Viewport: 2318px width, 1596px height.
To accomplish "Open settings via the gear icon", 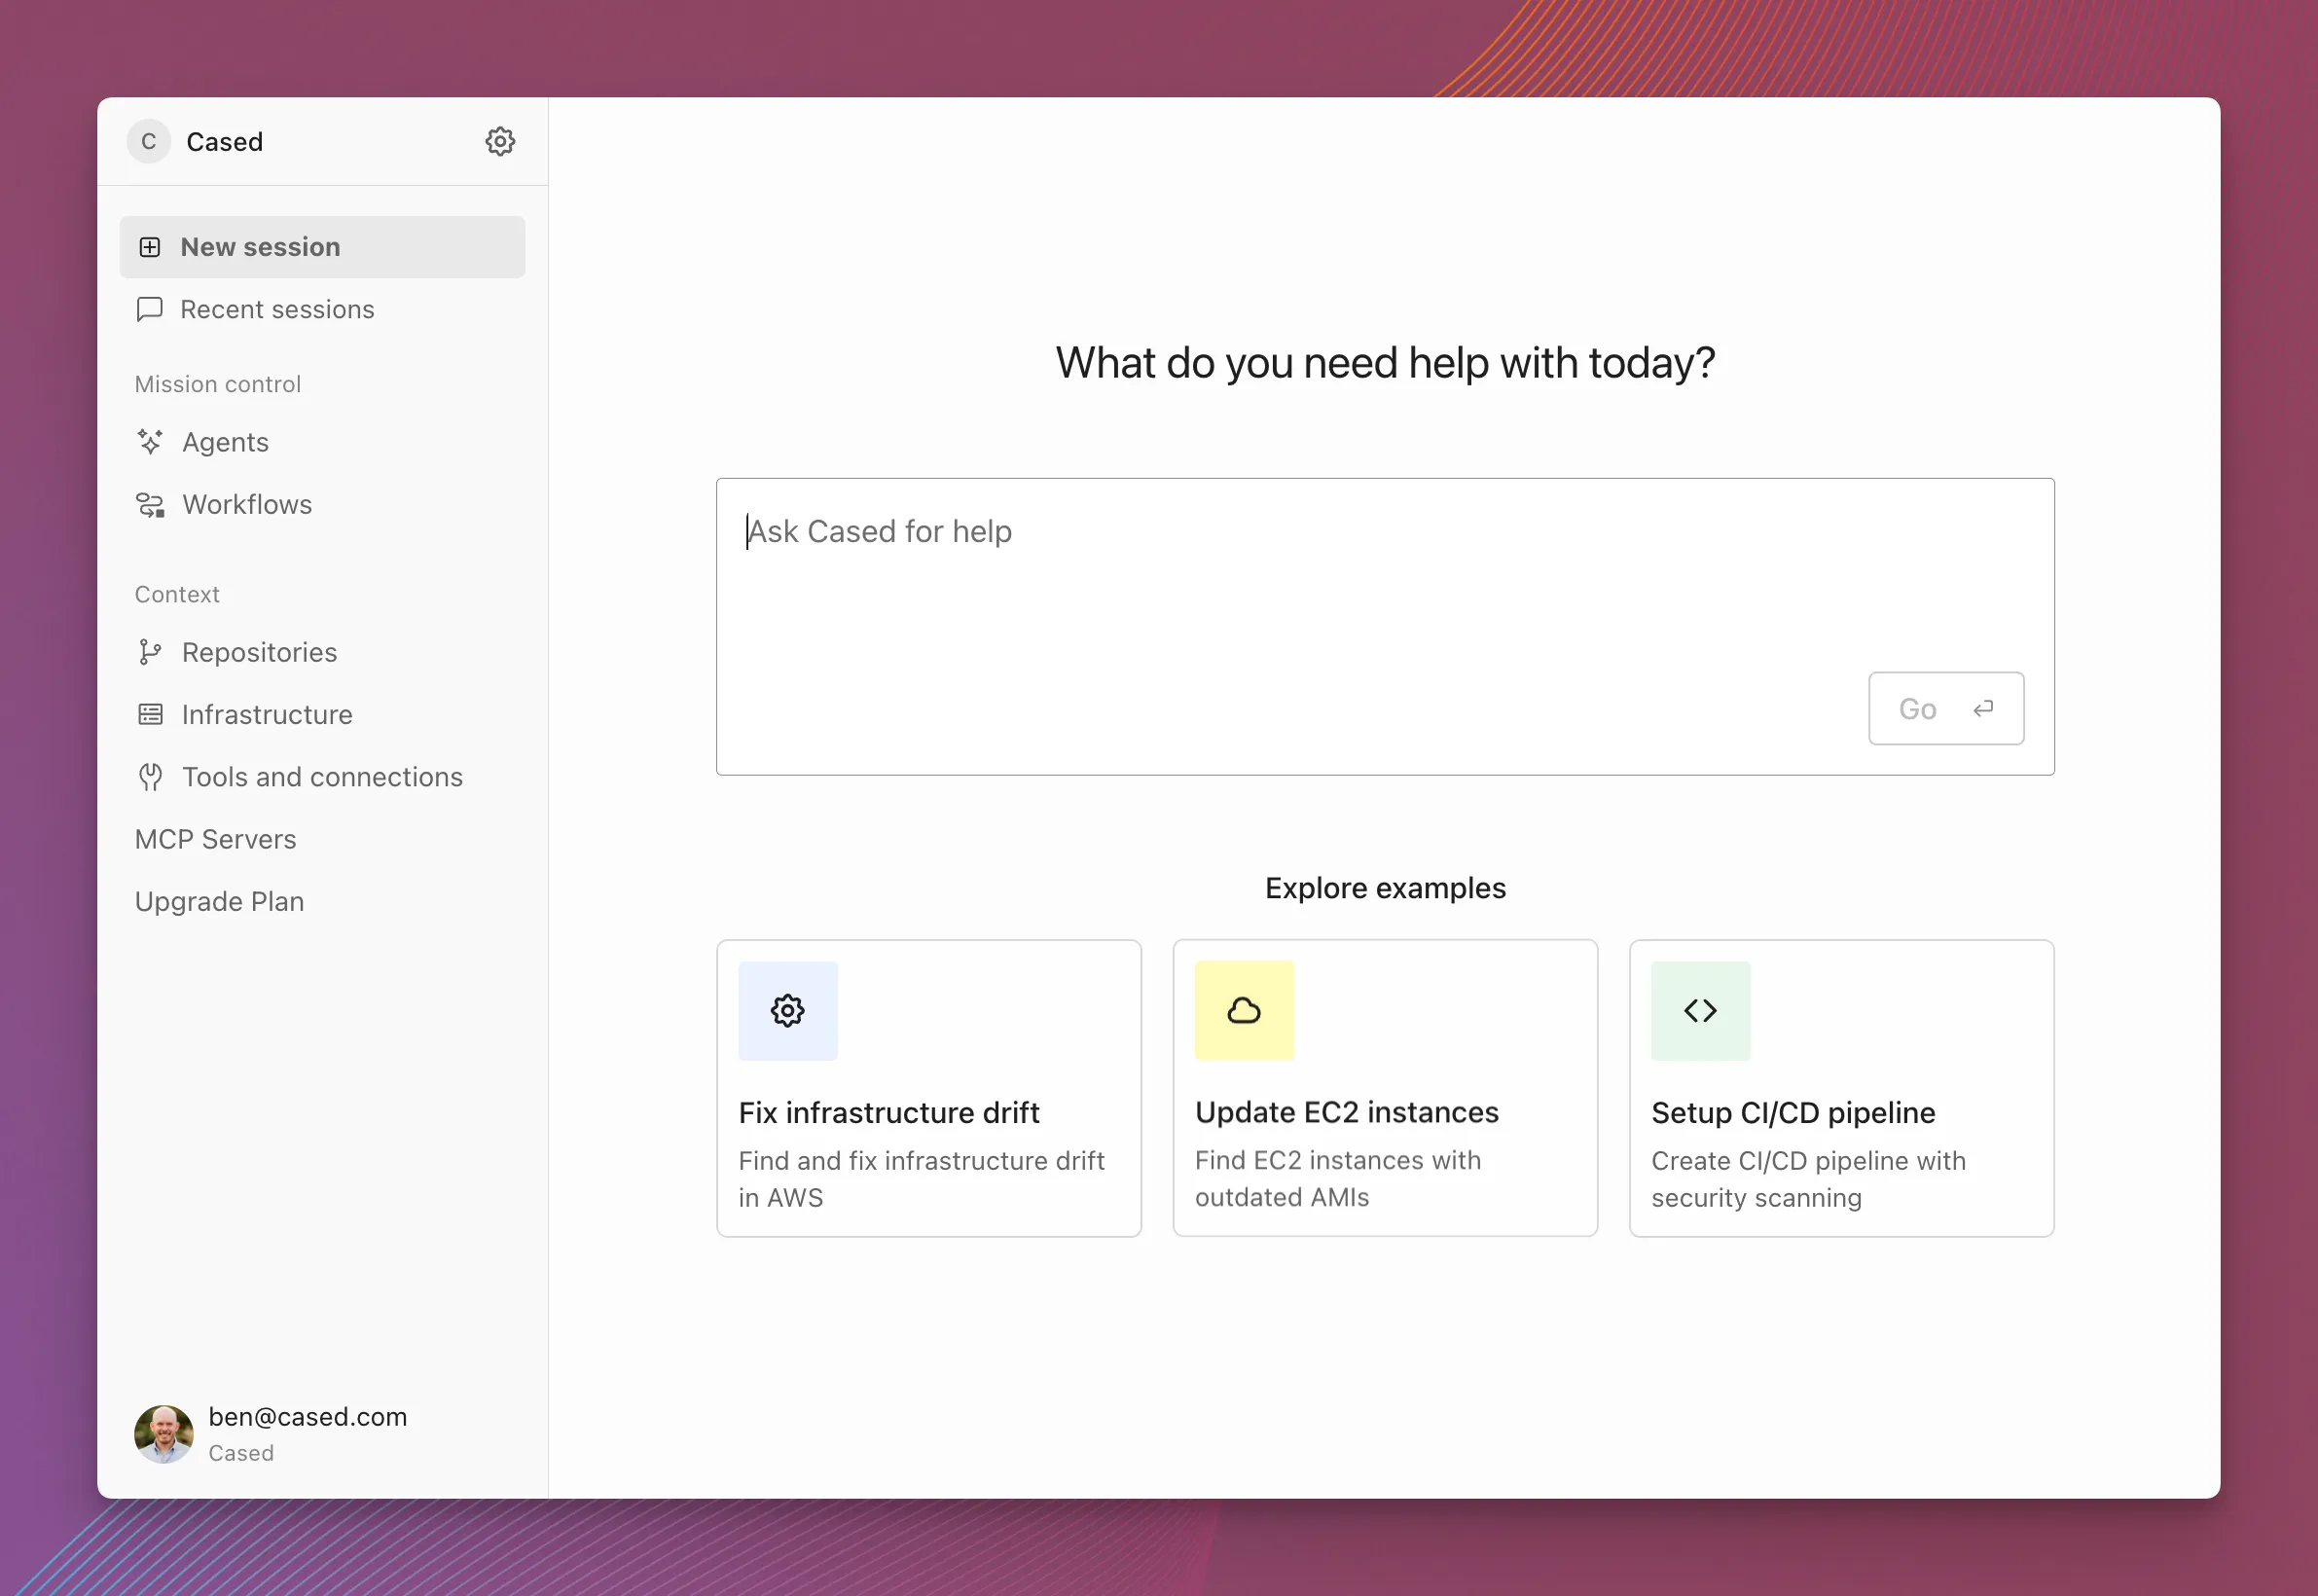I will pos(500,141).
